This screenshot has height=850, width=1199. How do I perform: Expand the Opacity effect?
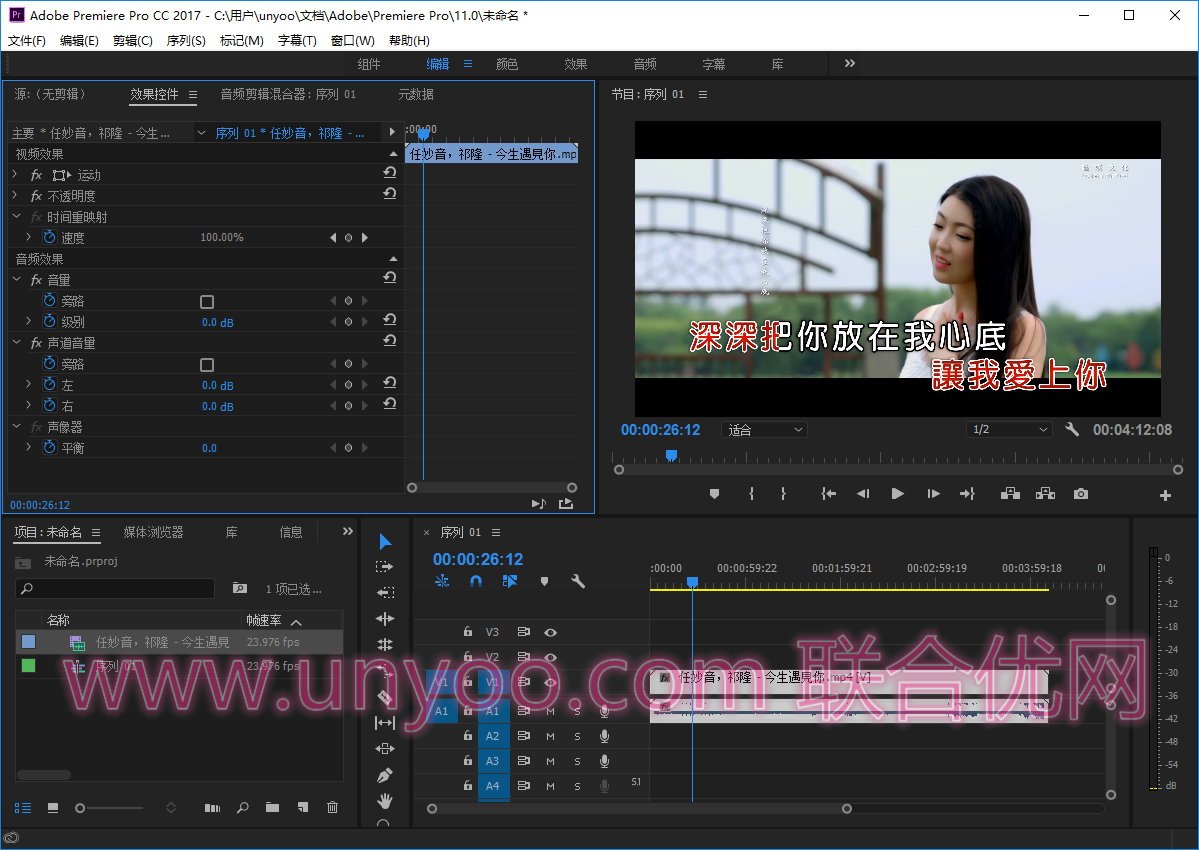point(15,196)
